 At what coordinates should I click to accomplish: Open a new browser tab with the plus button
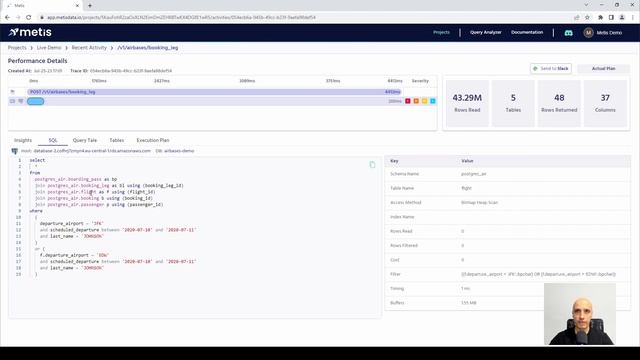click(x=90, y=6)
